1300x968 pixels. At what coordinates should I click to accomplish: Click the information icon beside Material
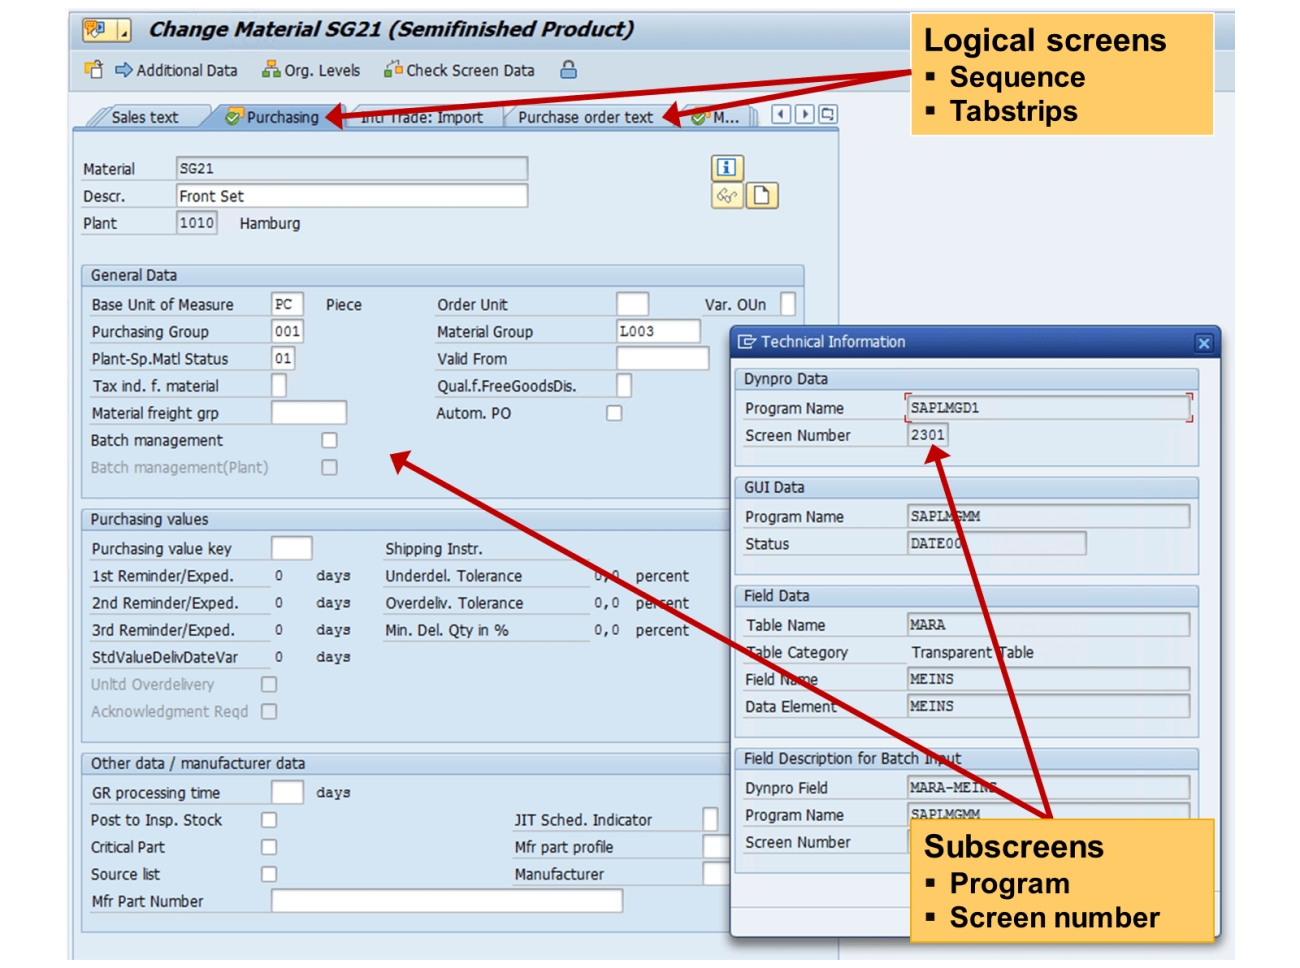pyautogui.click(x=727, y=167)
